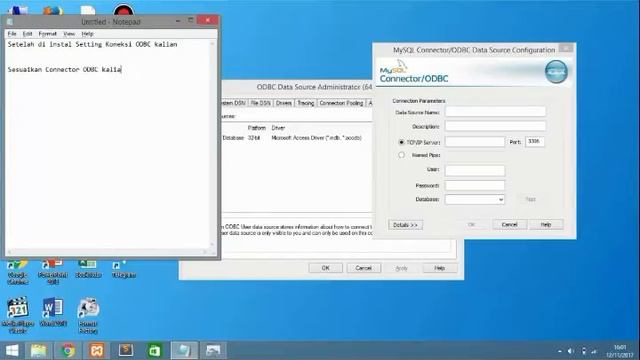Open Notepad Help menu
This screenshot has height=360, width=640.
[87, 33]
